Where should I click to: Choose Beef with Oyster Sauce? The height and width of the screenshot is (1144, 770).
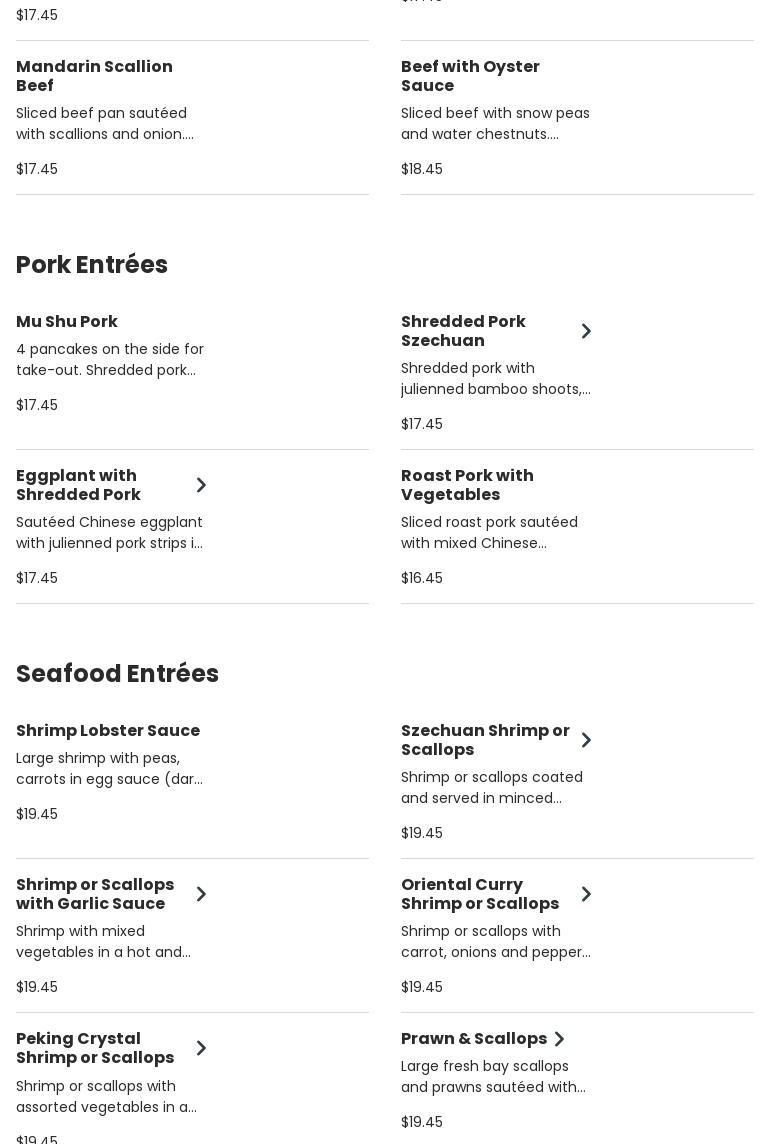[470, 76]
